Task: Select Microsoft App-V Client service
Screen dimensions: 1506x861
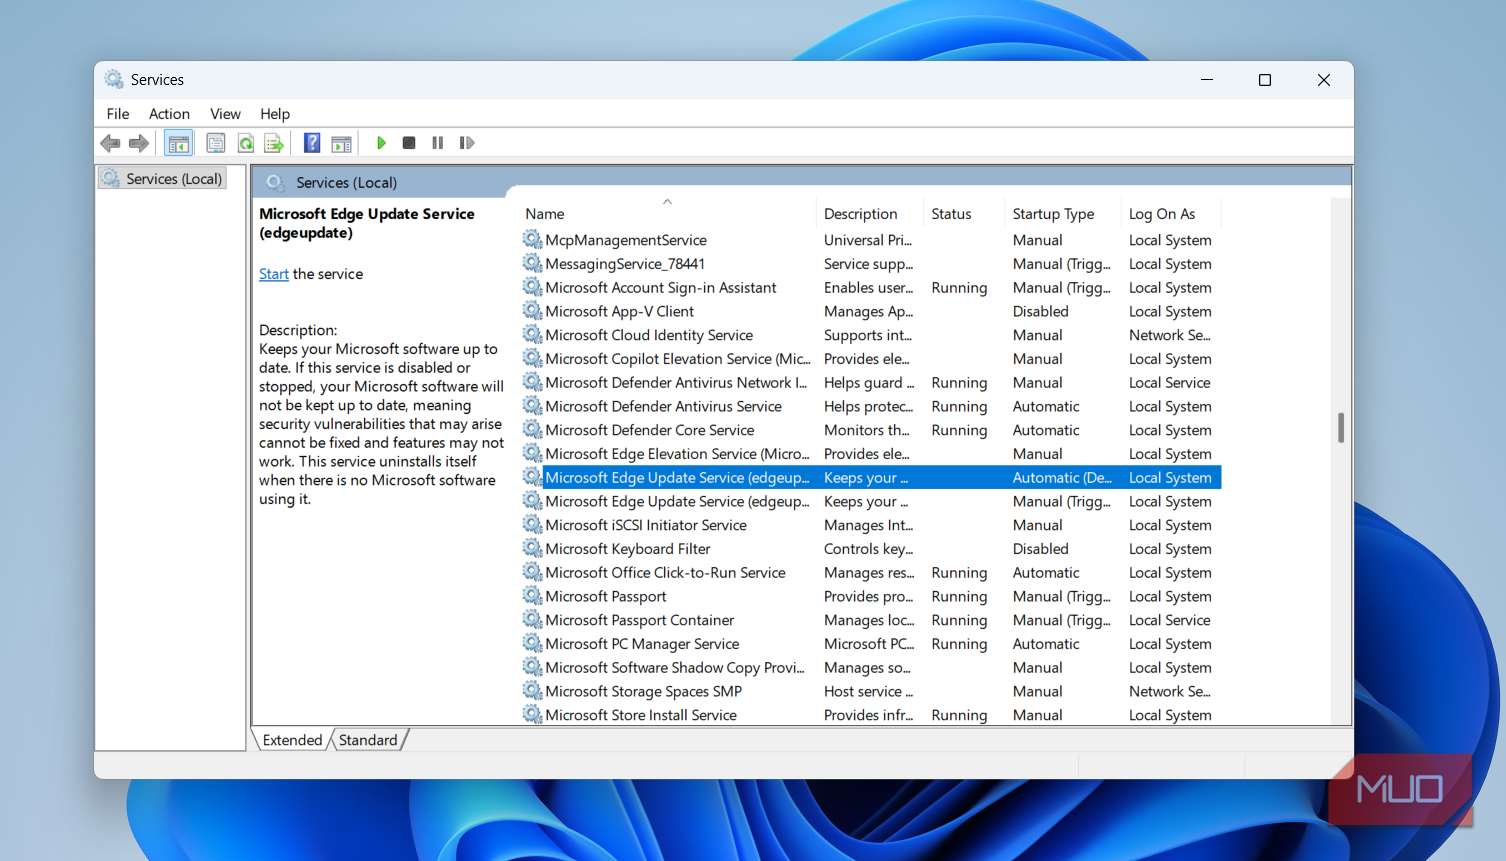Action: tap(870, 311)
